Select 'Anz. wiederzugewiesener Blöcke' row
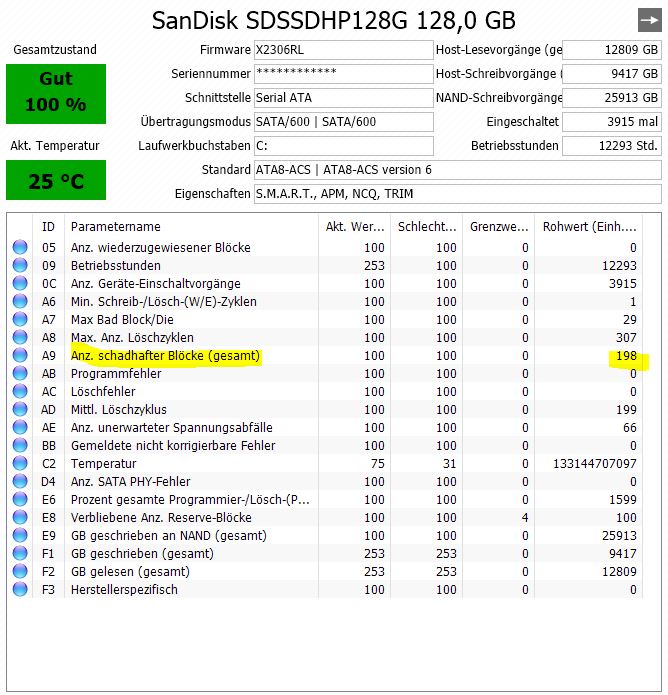The image size is (668, 695). [x=324, y=247]
